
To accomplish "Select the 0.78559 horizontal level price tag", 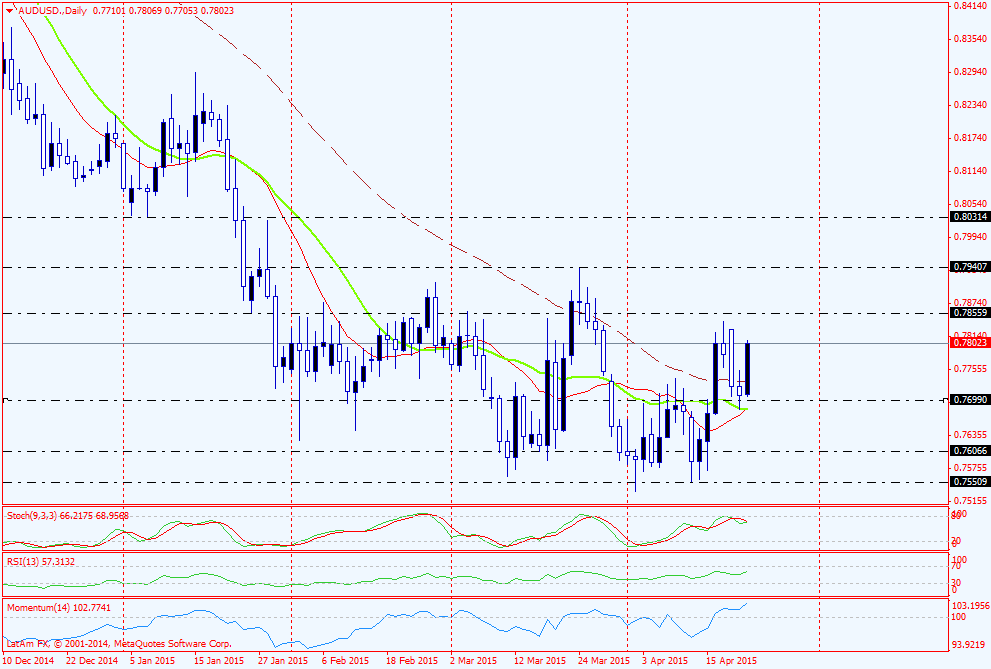I will click(969, 313).
